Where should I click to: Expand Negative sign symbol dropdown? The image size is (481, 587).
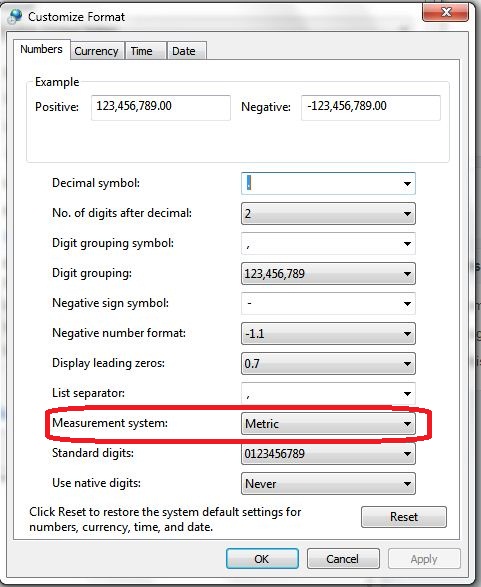[328, 303]
